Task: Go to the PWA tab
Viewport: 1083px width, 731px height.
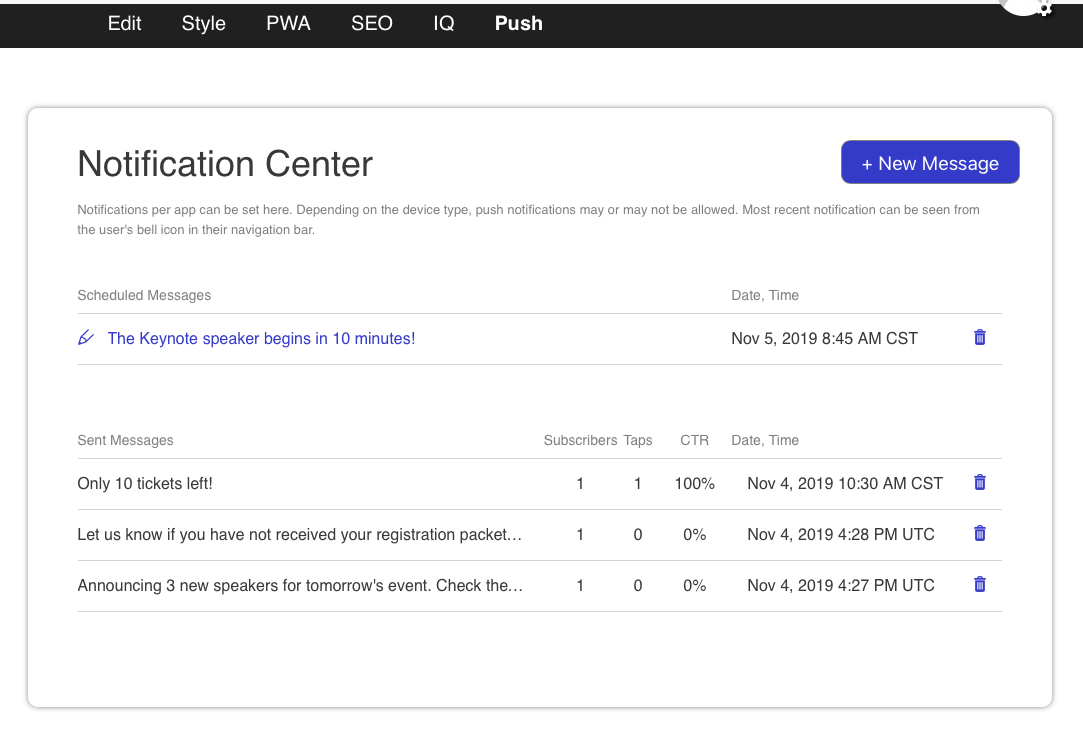Action: pos(288,23)
